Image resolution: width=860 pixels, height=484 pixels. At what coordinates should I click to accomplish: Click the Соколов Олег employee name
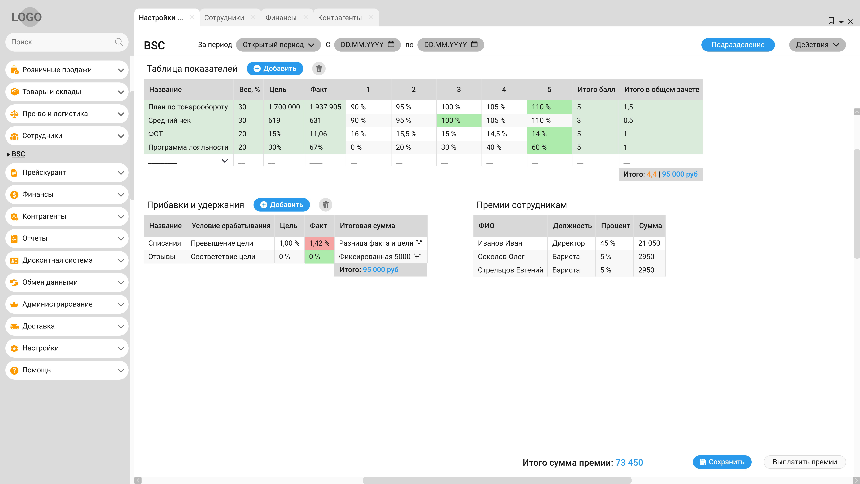tap(501, 256)
